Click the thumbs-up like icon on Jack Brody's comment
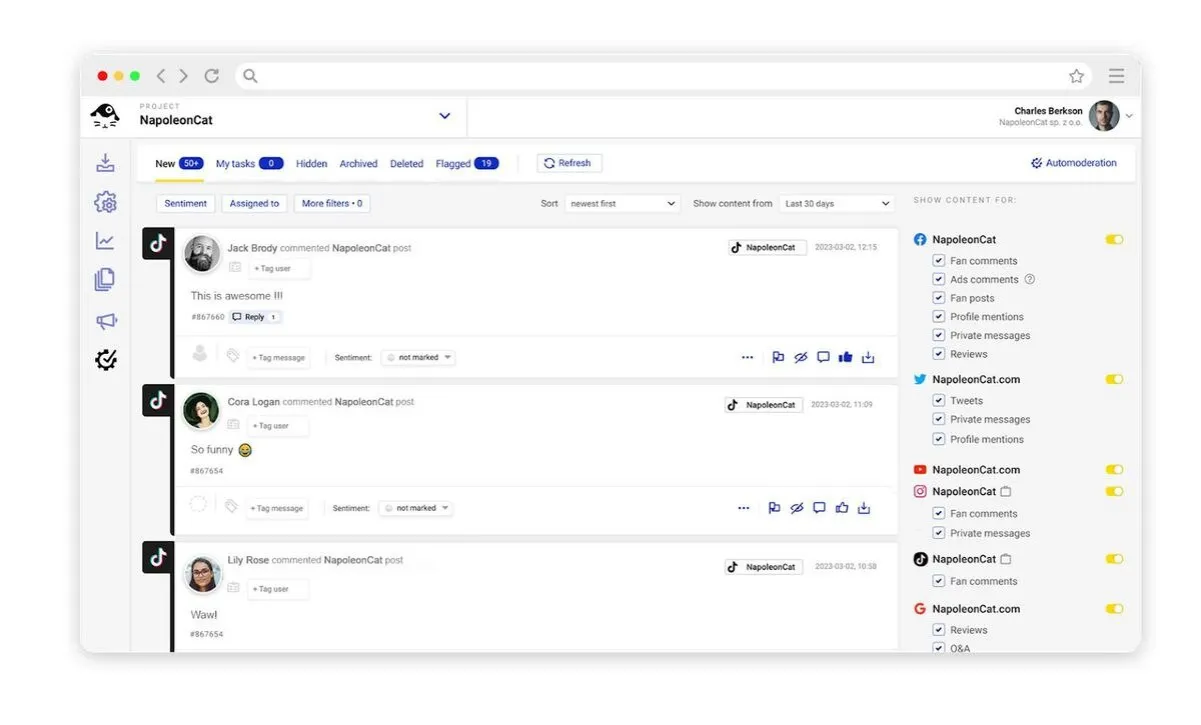The image size is (1201, 725). click(x=845, y=357)
